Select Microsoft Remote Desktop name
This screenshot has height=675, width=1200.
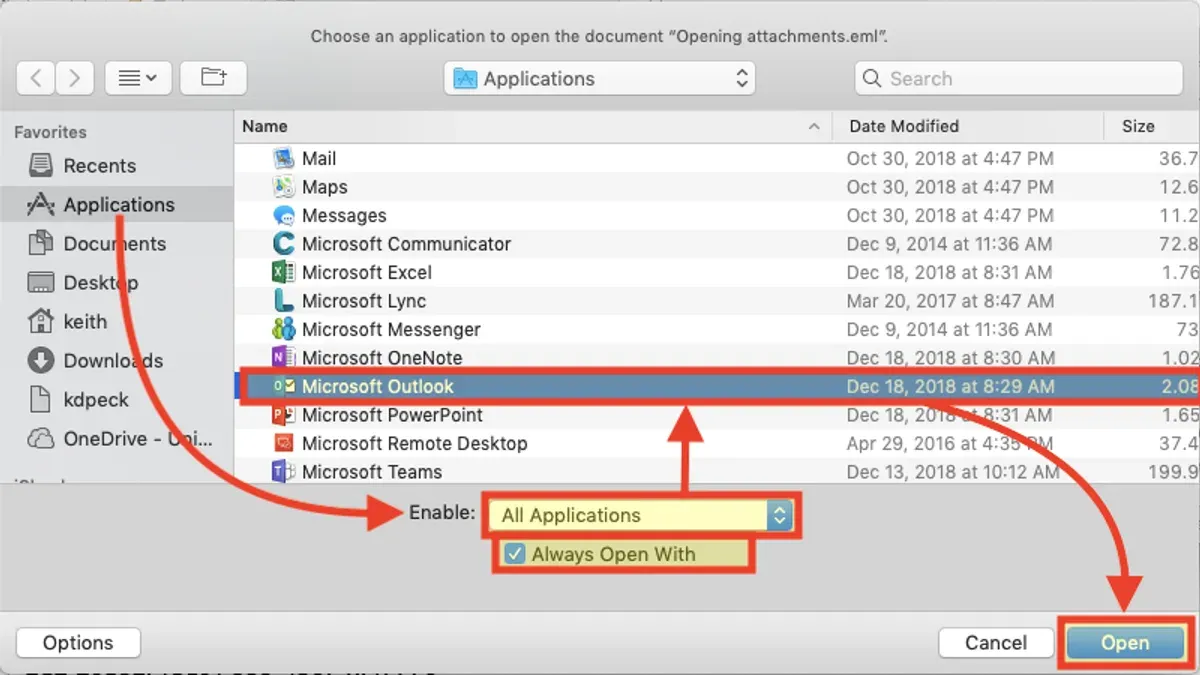[x=415, y=443]
